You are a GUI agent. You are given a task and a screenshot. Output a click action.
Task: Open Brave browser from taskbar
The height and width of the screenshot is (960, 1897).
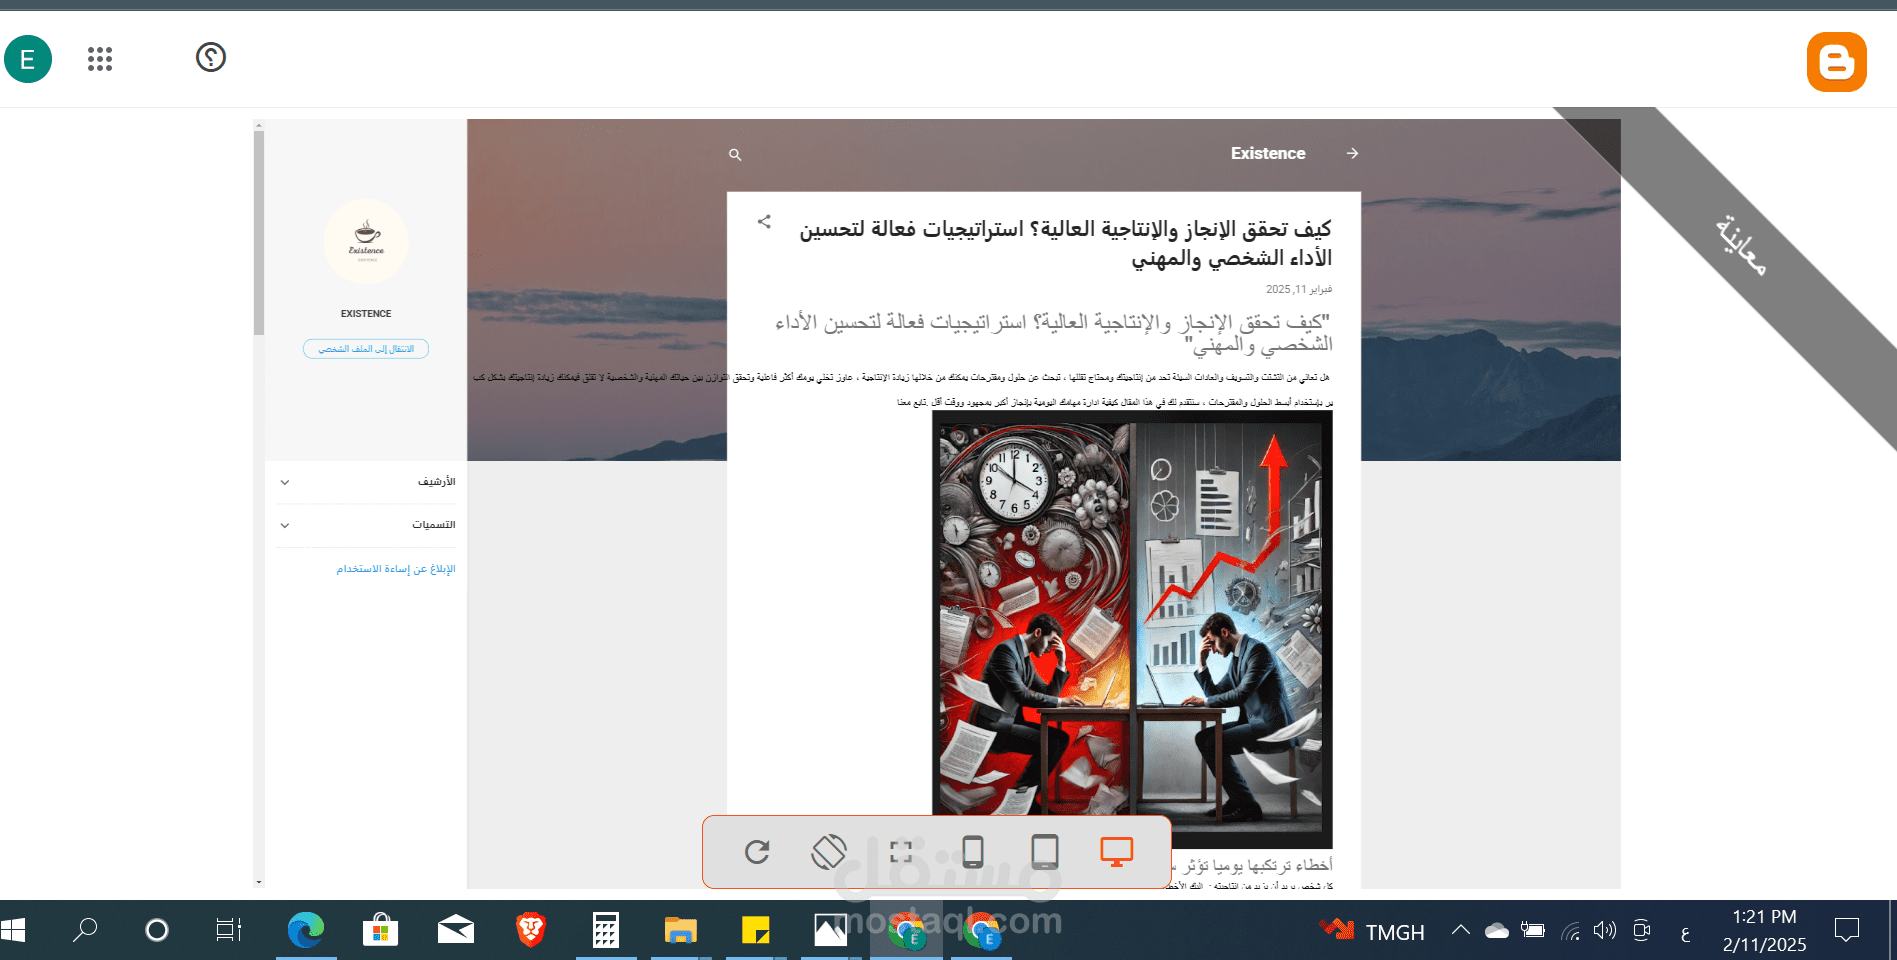[531, 931]
